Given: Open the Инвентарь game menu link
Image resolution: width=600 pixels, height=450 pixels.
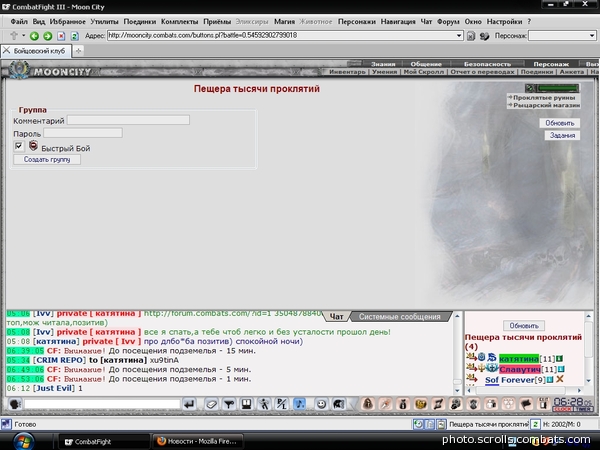Looking at the screenshot, I should (347, 72).
